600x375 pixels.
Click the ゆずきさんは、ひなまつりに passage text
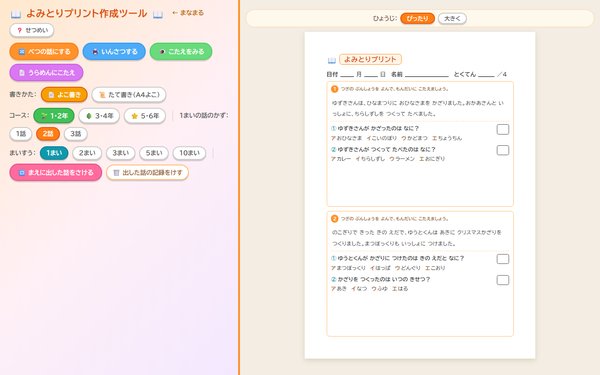(x=418, y=108)
